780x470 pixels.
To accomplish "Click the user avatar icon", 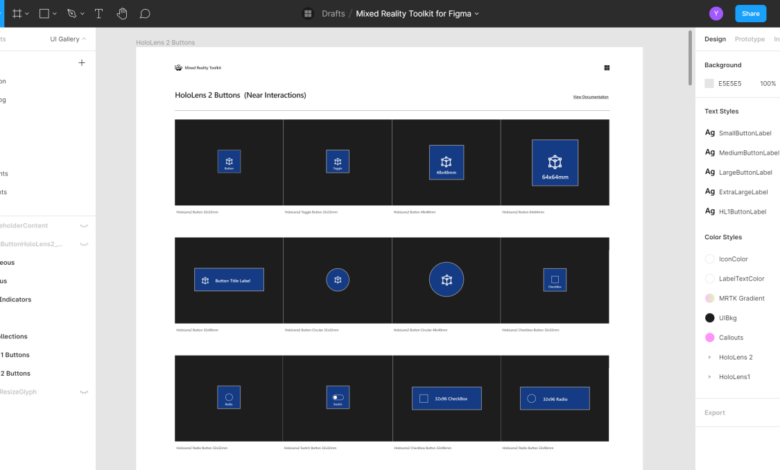I will tap(716, 14).
